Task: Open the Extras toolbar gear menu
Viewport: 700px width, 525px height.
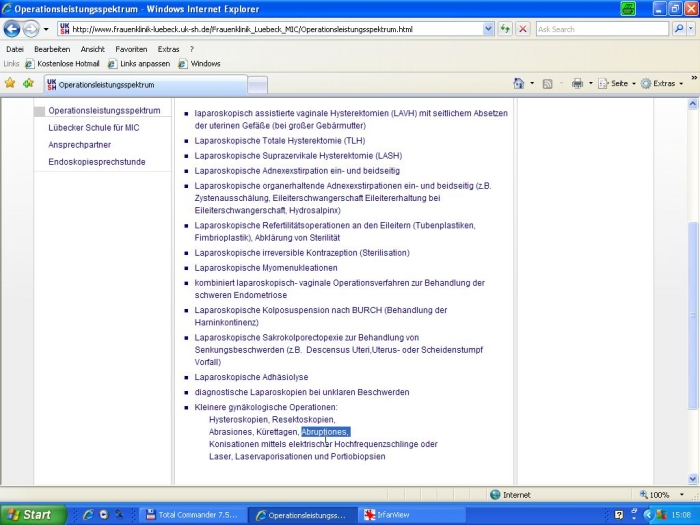Action: (x=662, y=83)
